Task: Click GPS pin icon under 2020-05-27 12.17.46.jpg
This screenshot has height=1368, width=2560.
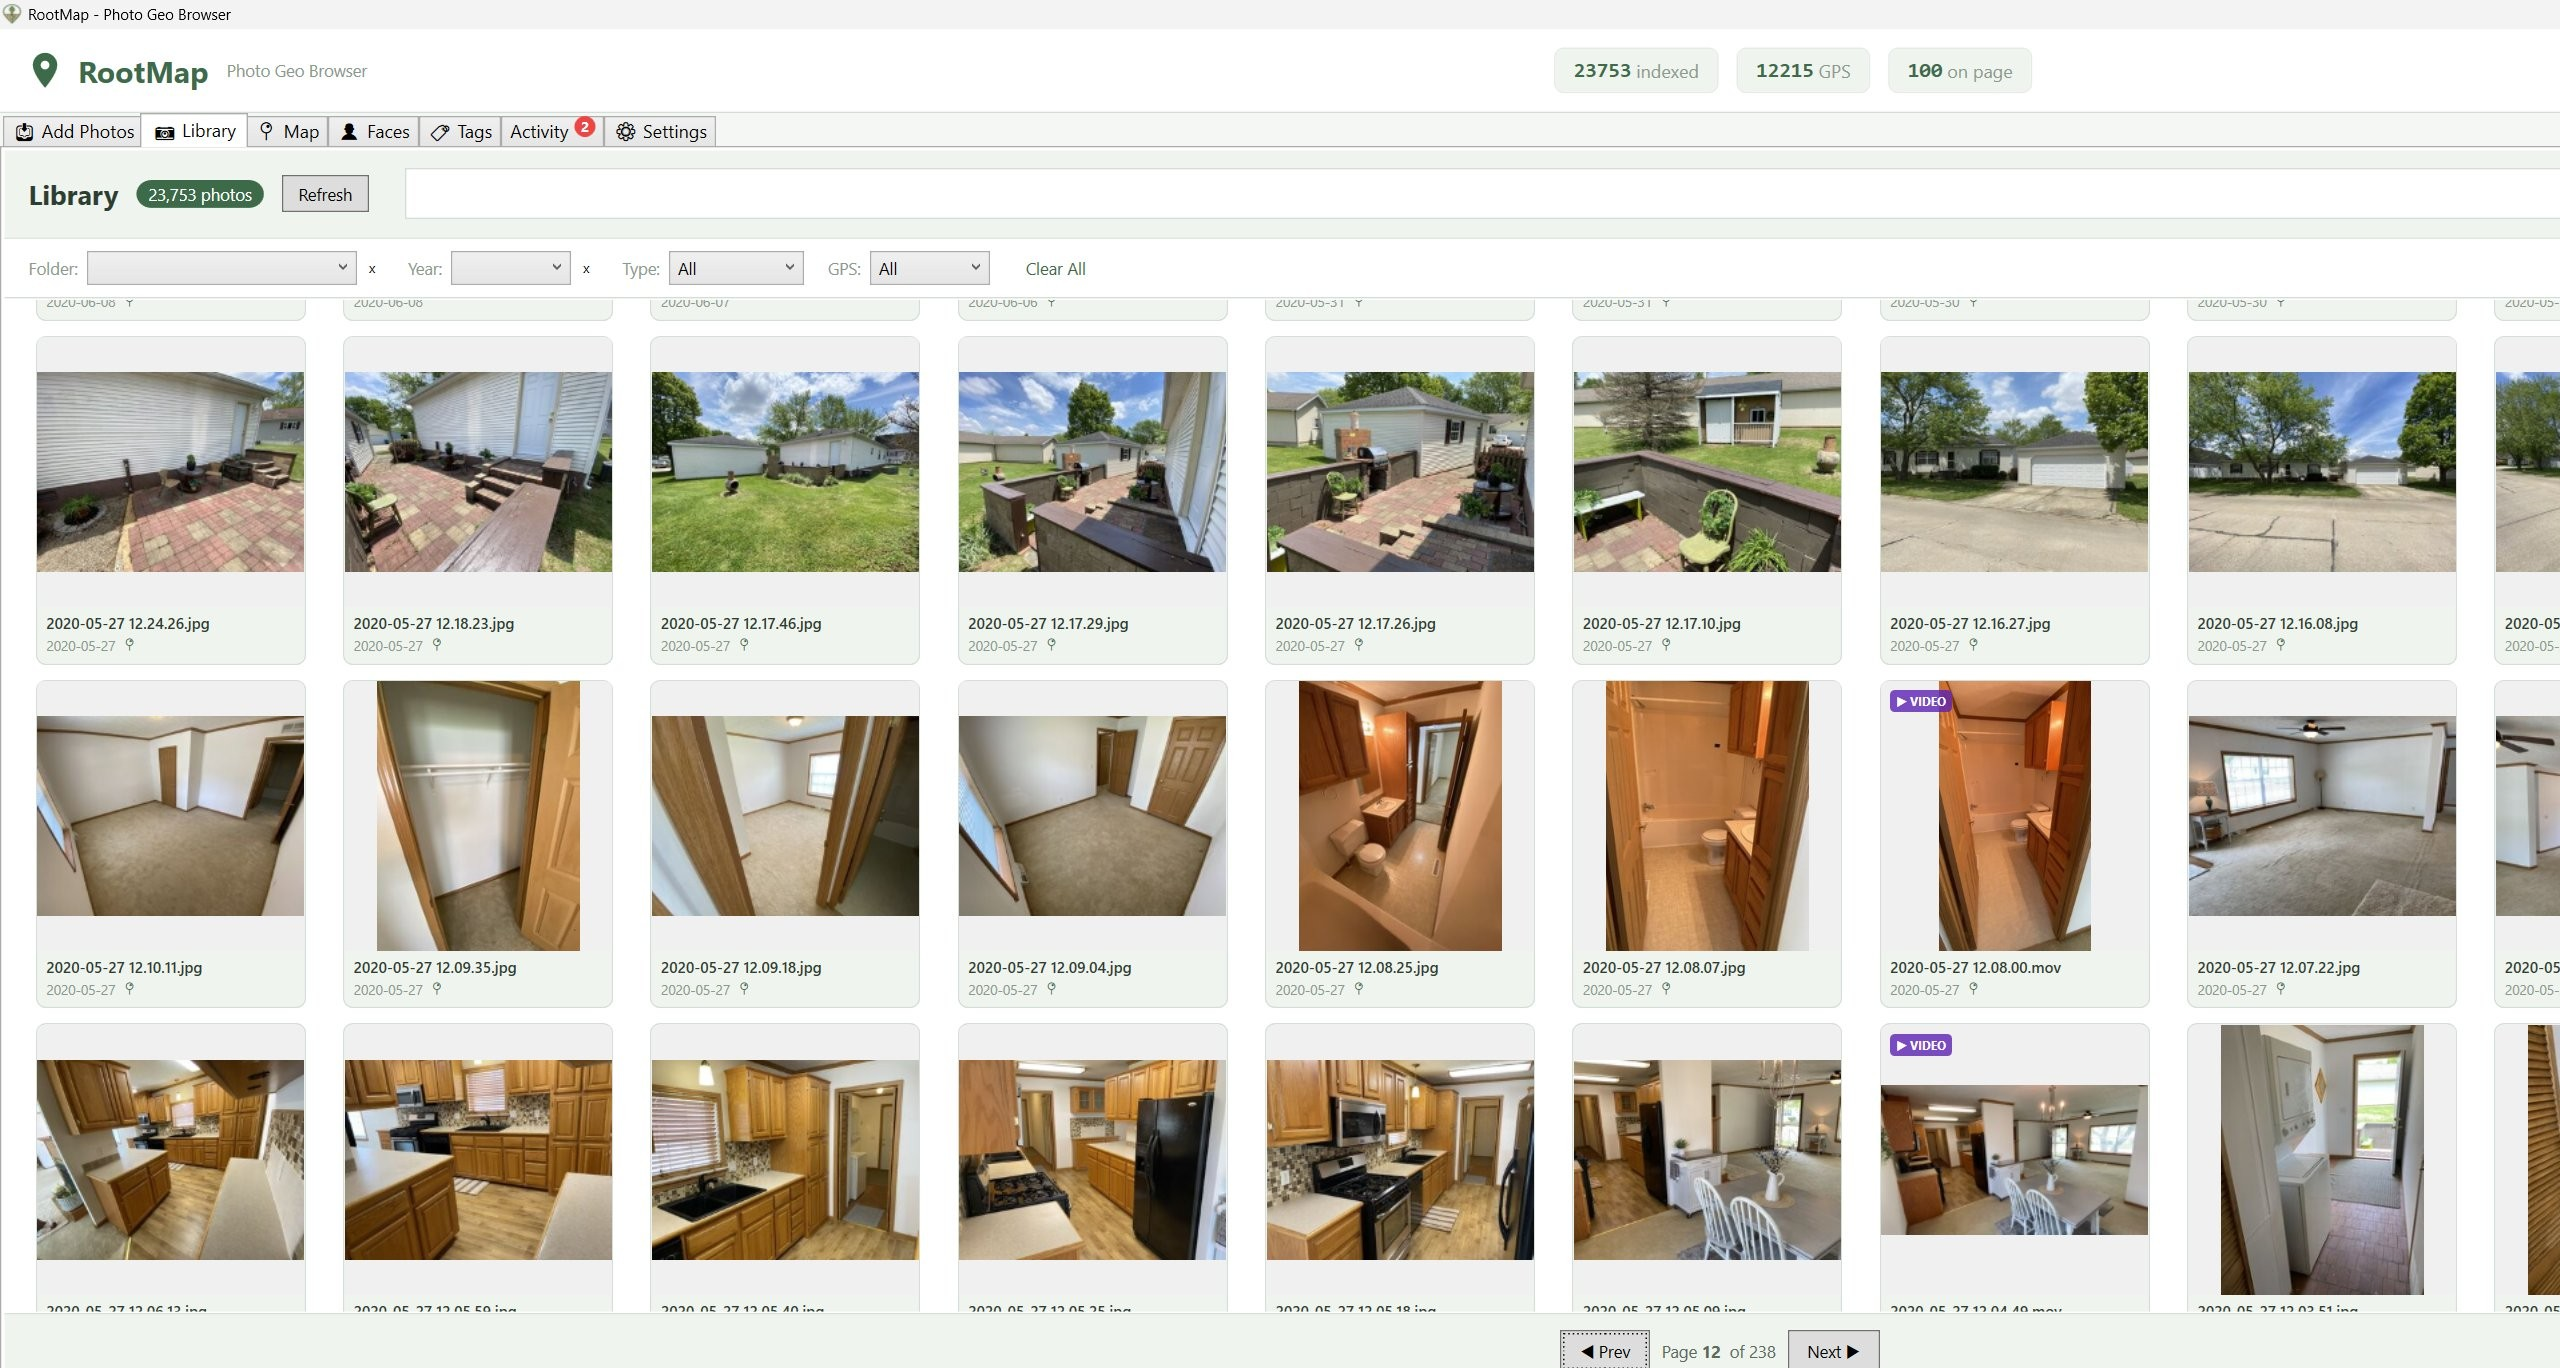Action: (x=744, y=645)
